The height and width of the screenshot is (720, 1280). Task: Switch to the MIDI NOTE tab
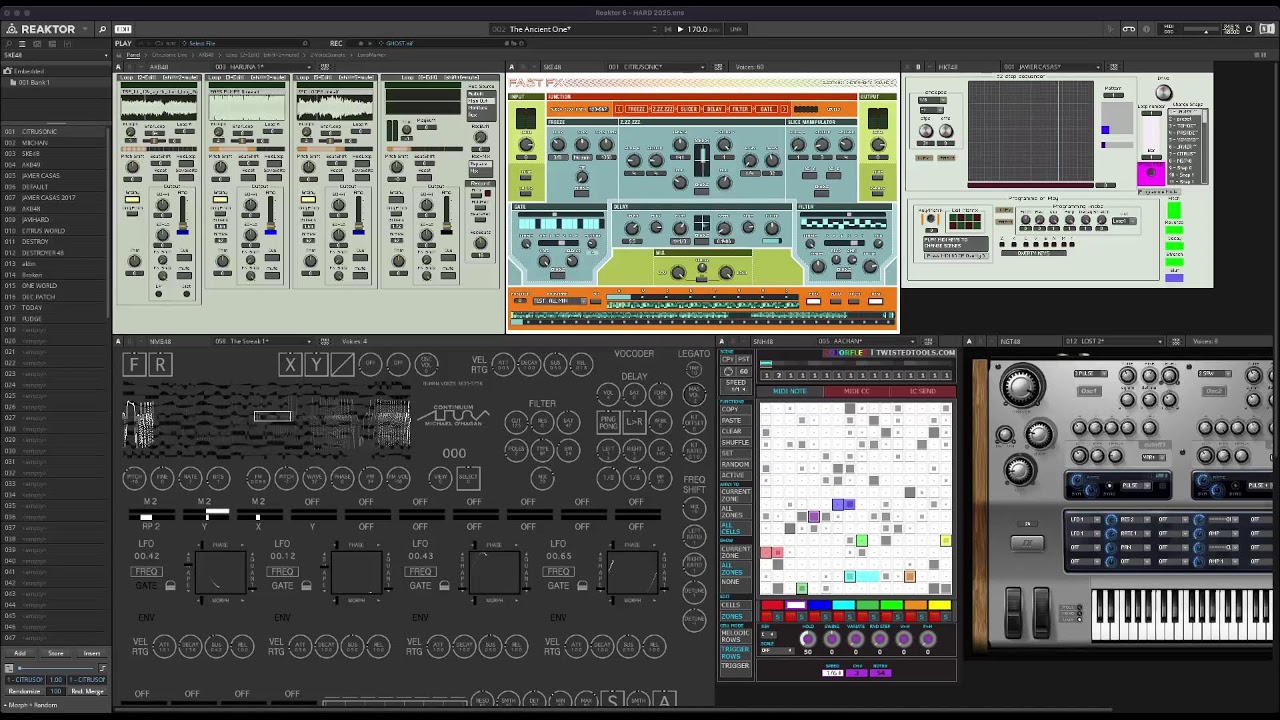click(x=790, y=391)
